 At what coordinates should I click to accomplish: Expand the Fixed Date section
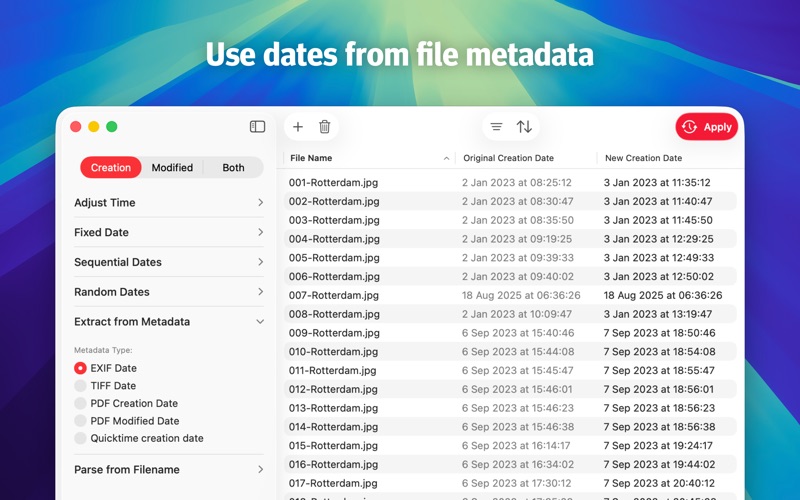click(x=169, y=232)
